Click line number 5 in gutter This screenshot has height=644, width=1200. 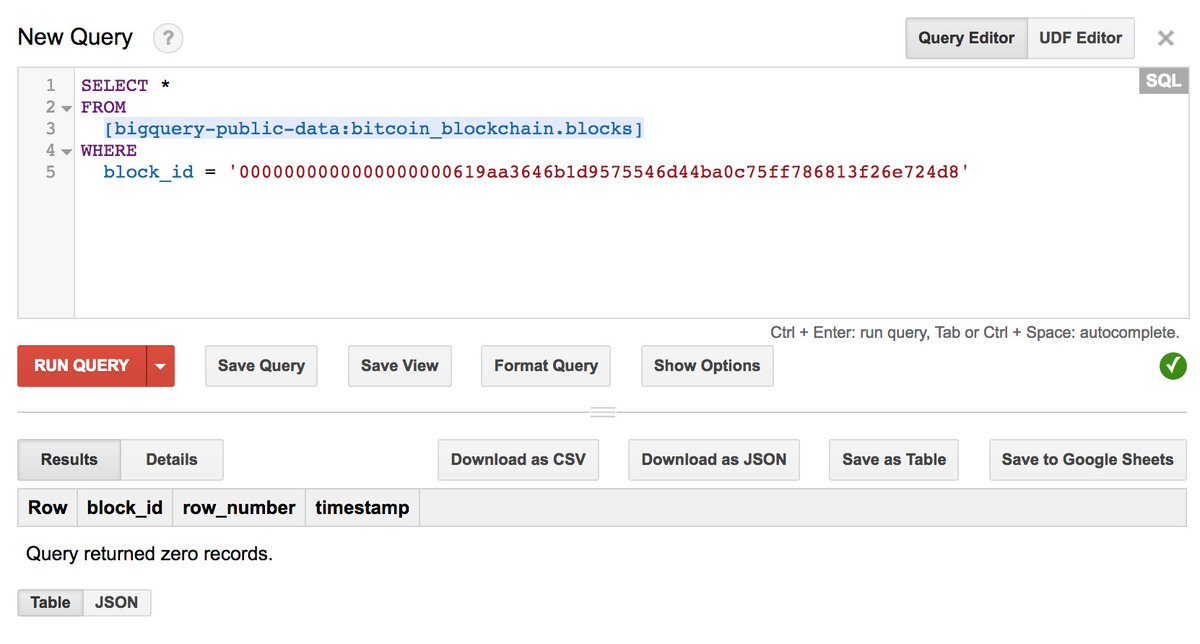pyautogui.click(x=50, y=173)
